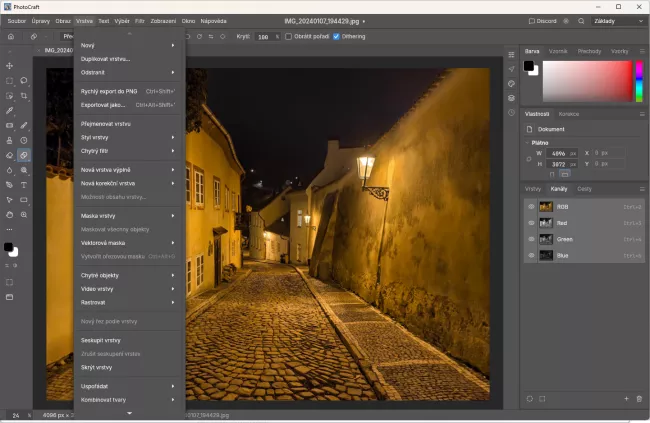The height and width of the screenshot is (423, 650).
Task: Select the Hand tool
Action: 9,215
